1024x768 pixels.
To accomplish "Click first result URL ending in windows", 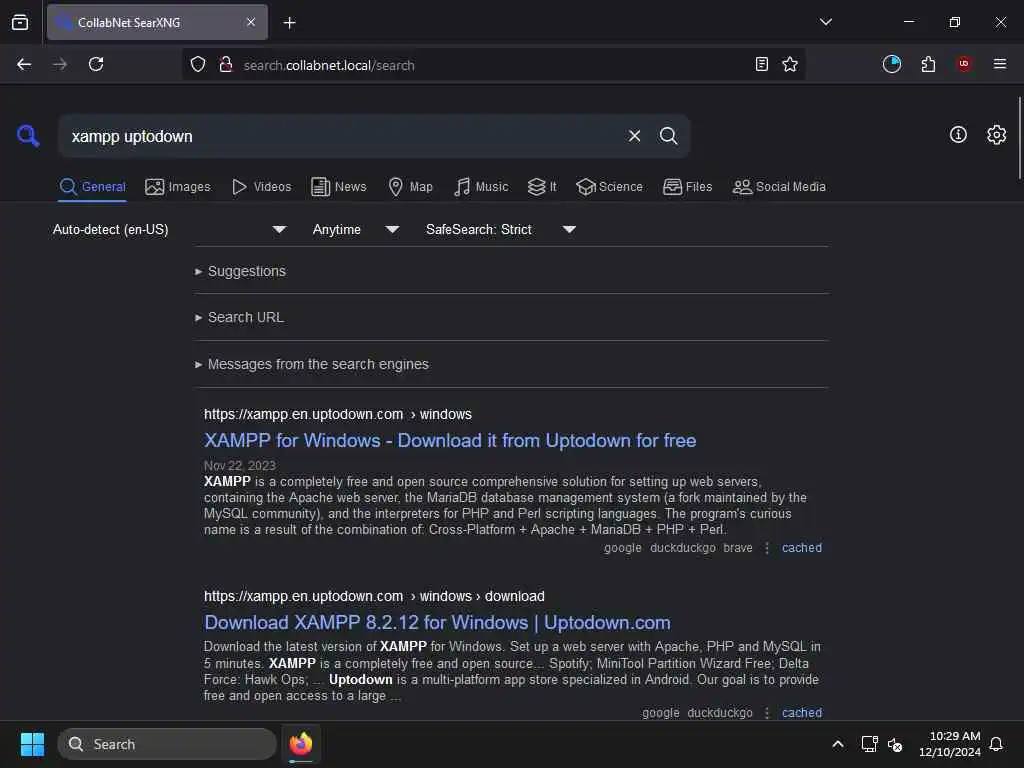I will (x=338, y=414).
